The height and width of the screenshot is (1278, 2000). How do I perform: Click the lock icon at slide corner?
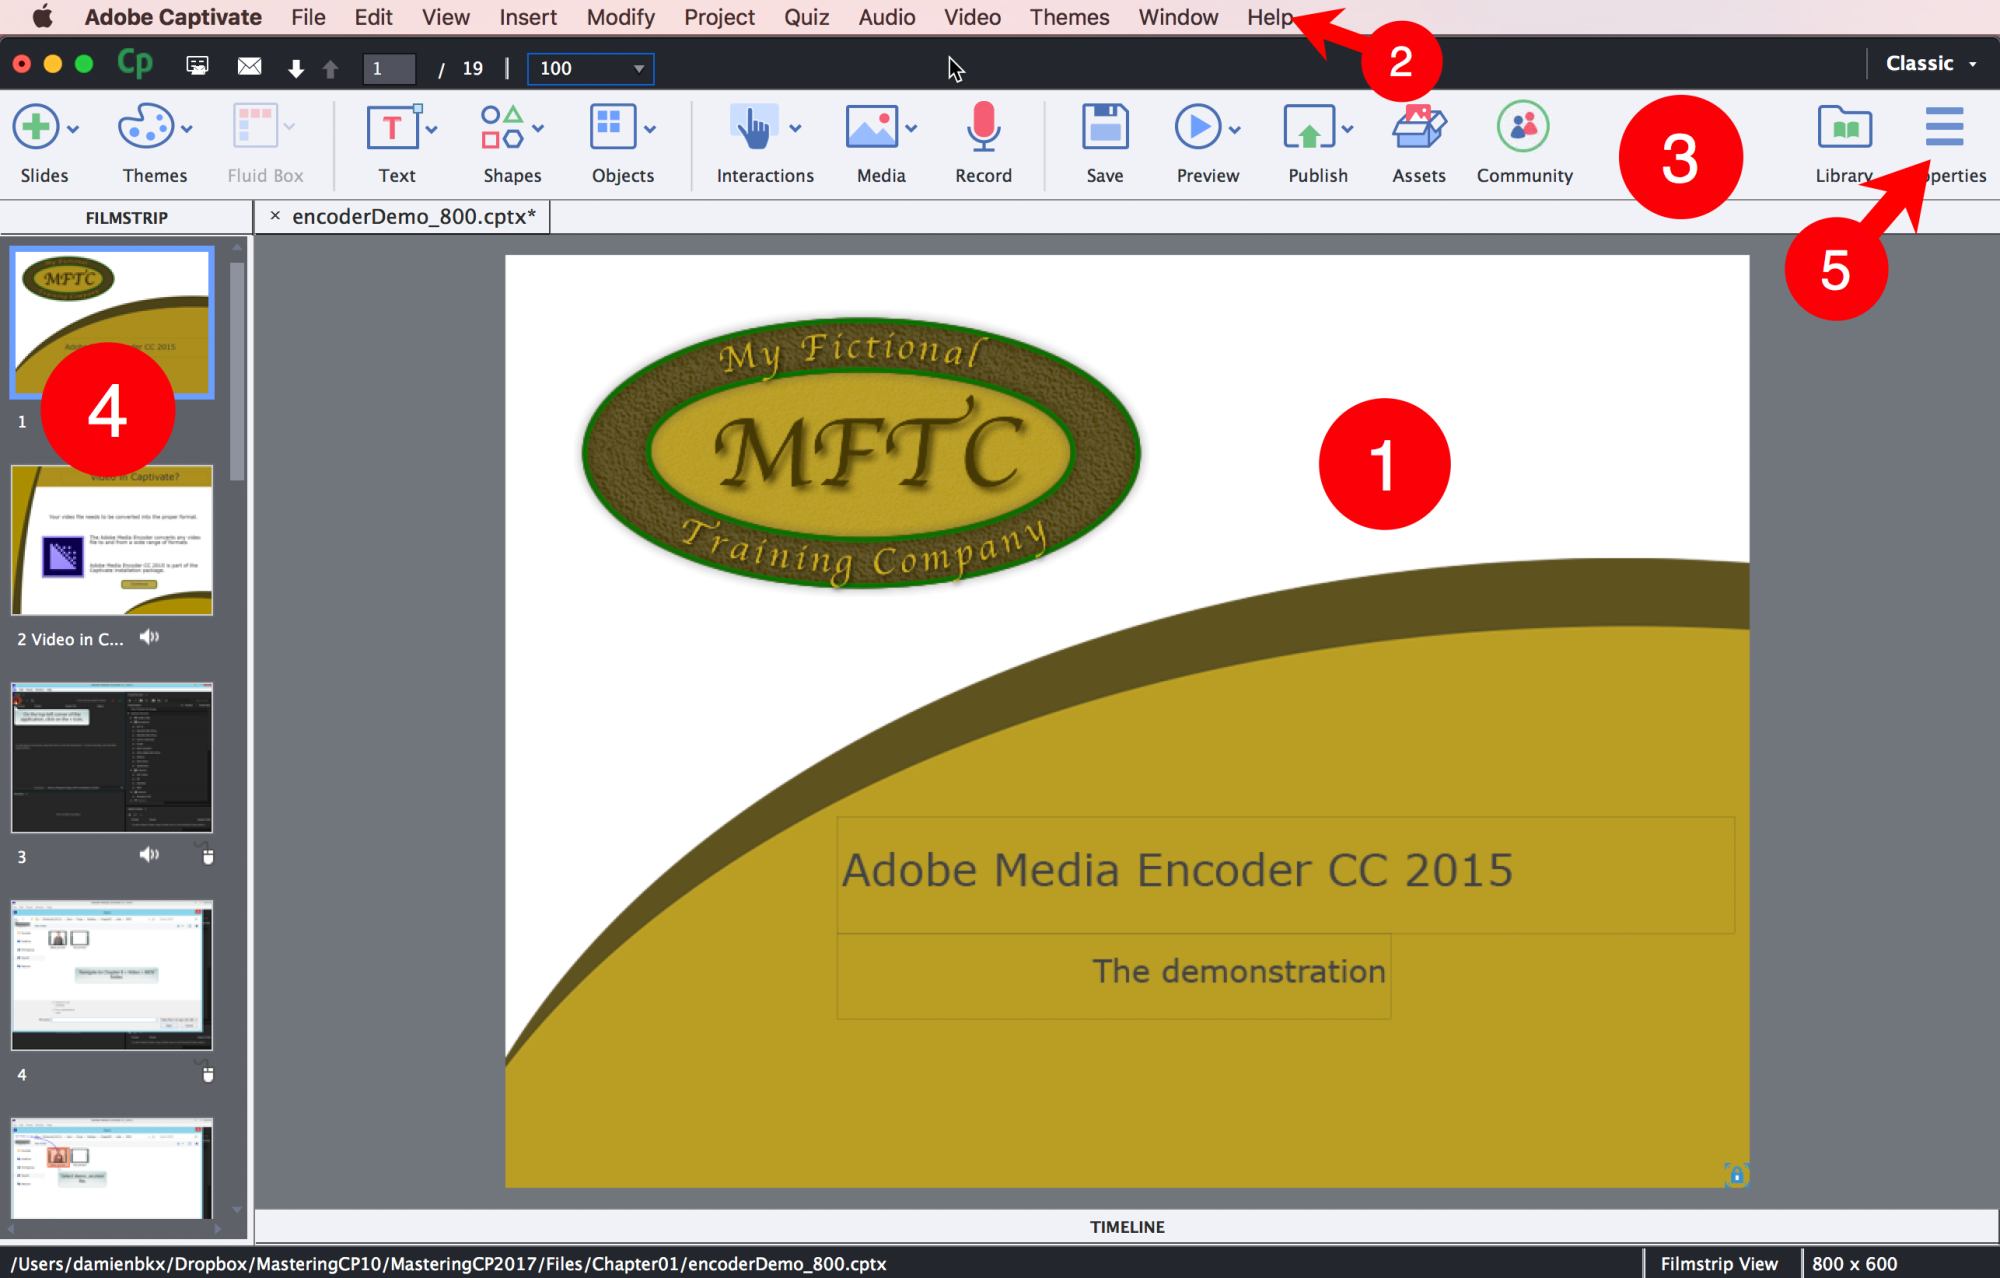(x=1736, y=1175)
